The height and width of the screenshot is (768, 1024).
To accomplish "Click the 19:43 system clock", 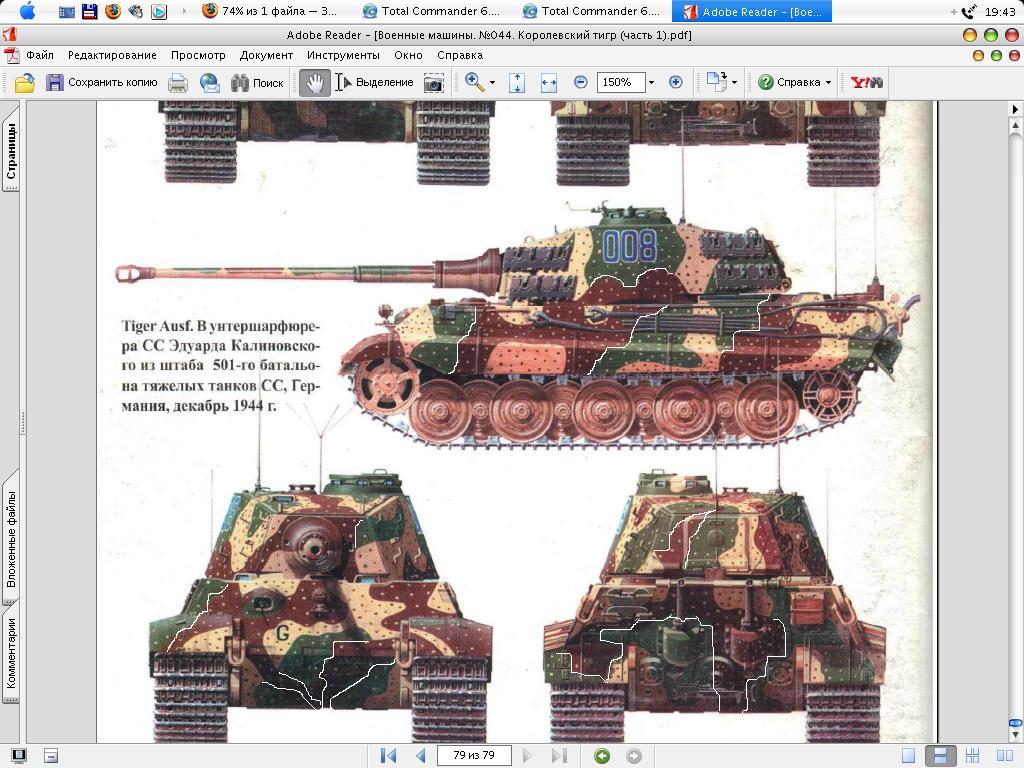I will point(999,11).
